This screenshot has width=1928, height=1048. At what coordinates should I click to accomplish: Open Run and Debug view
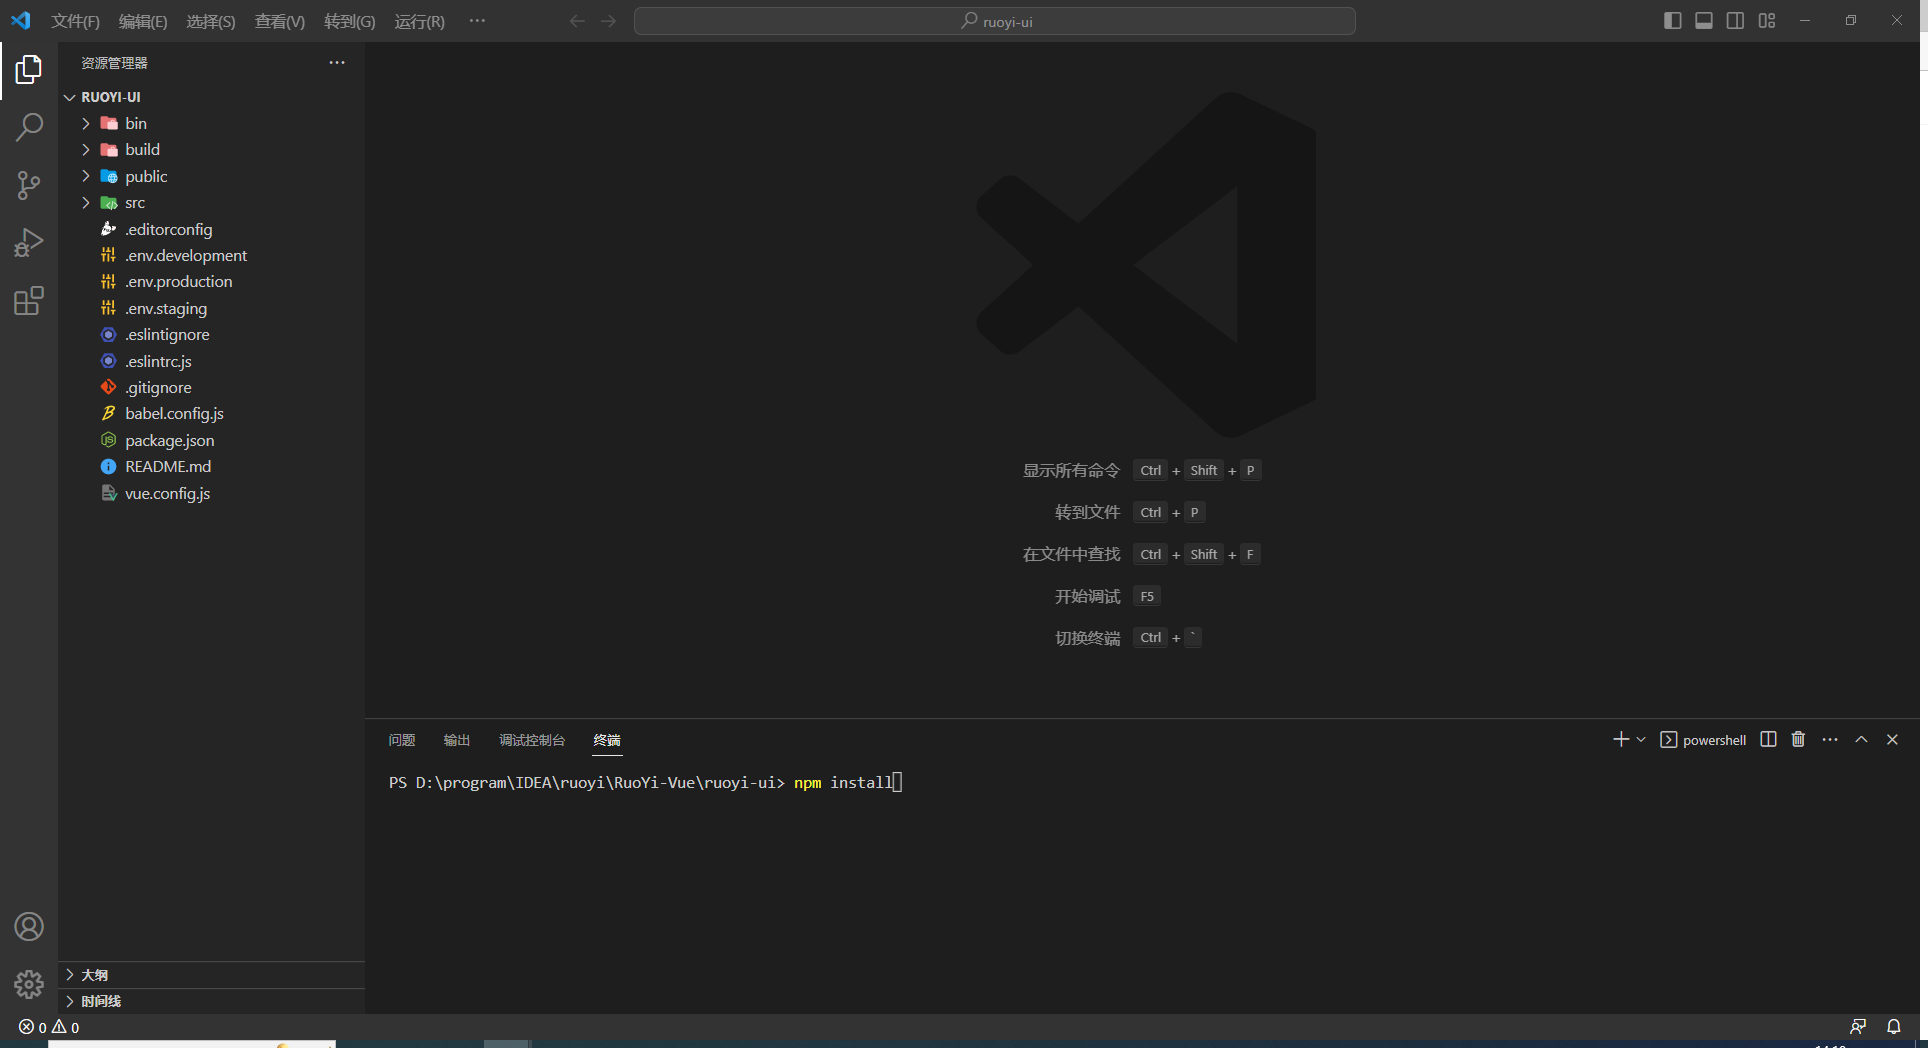tap(29, 243)
